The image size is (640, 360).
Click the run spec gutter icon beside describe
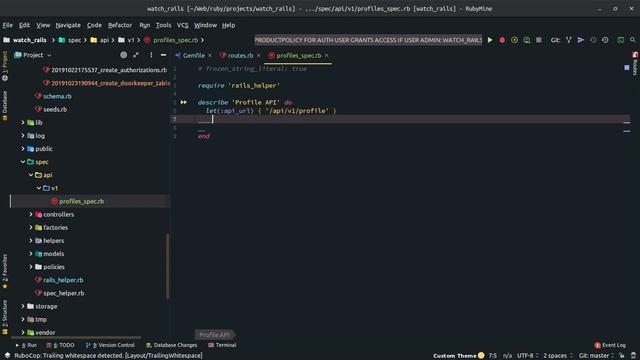[x=184, y=102]
